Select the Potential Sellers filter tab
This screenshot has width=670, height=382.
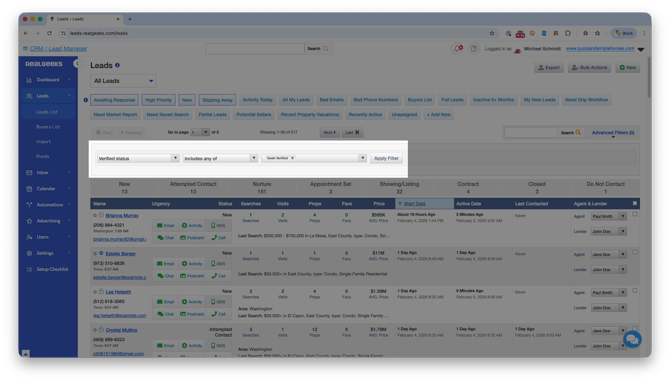click(254, 115)
